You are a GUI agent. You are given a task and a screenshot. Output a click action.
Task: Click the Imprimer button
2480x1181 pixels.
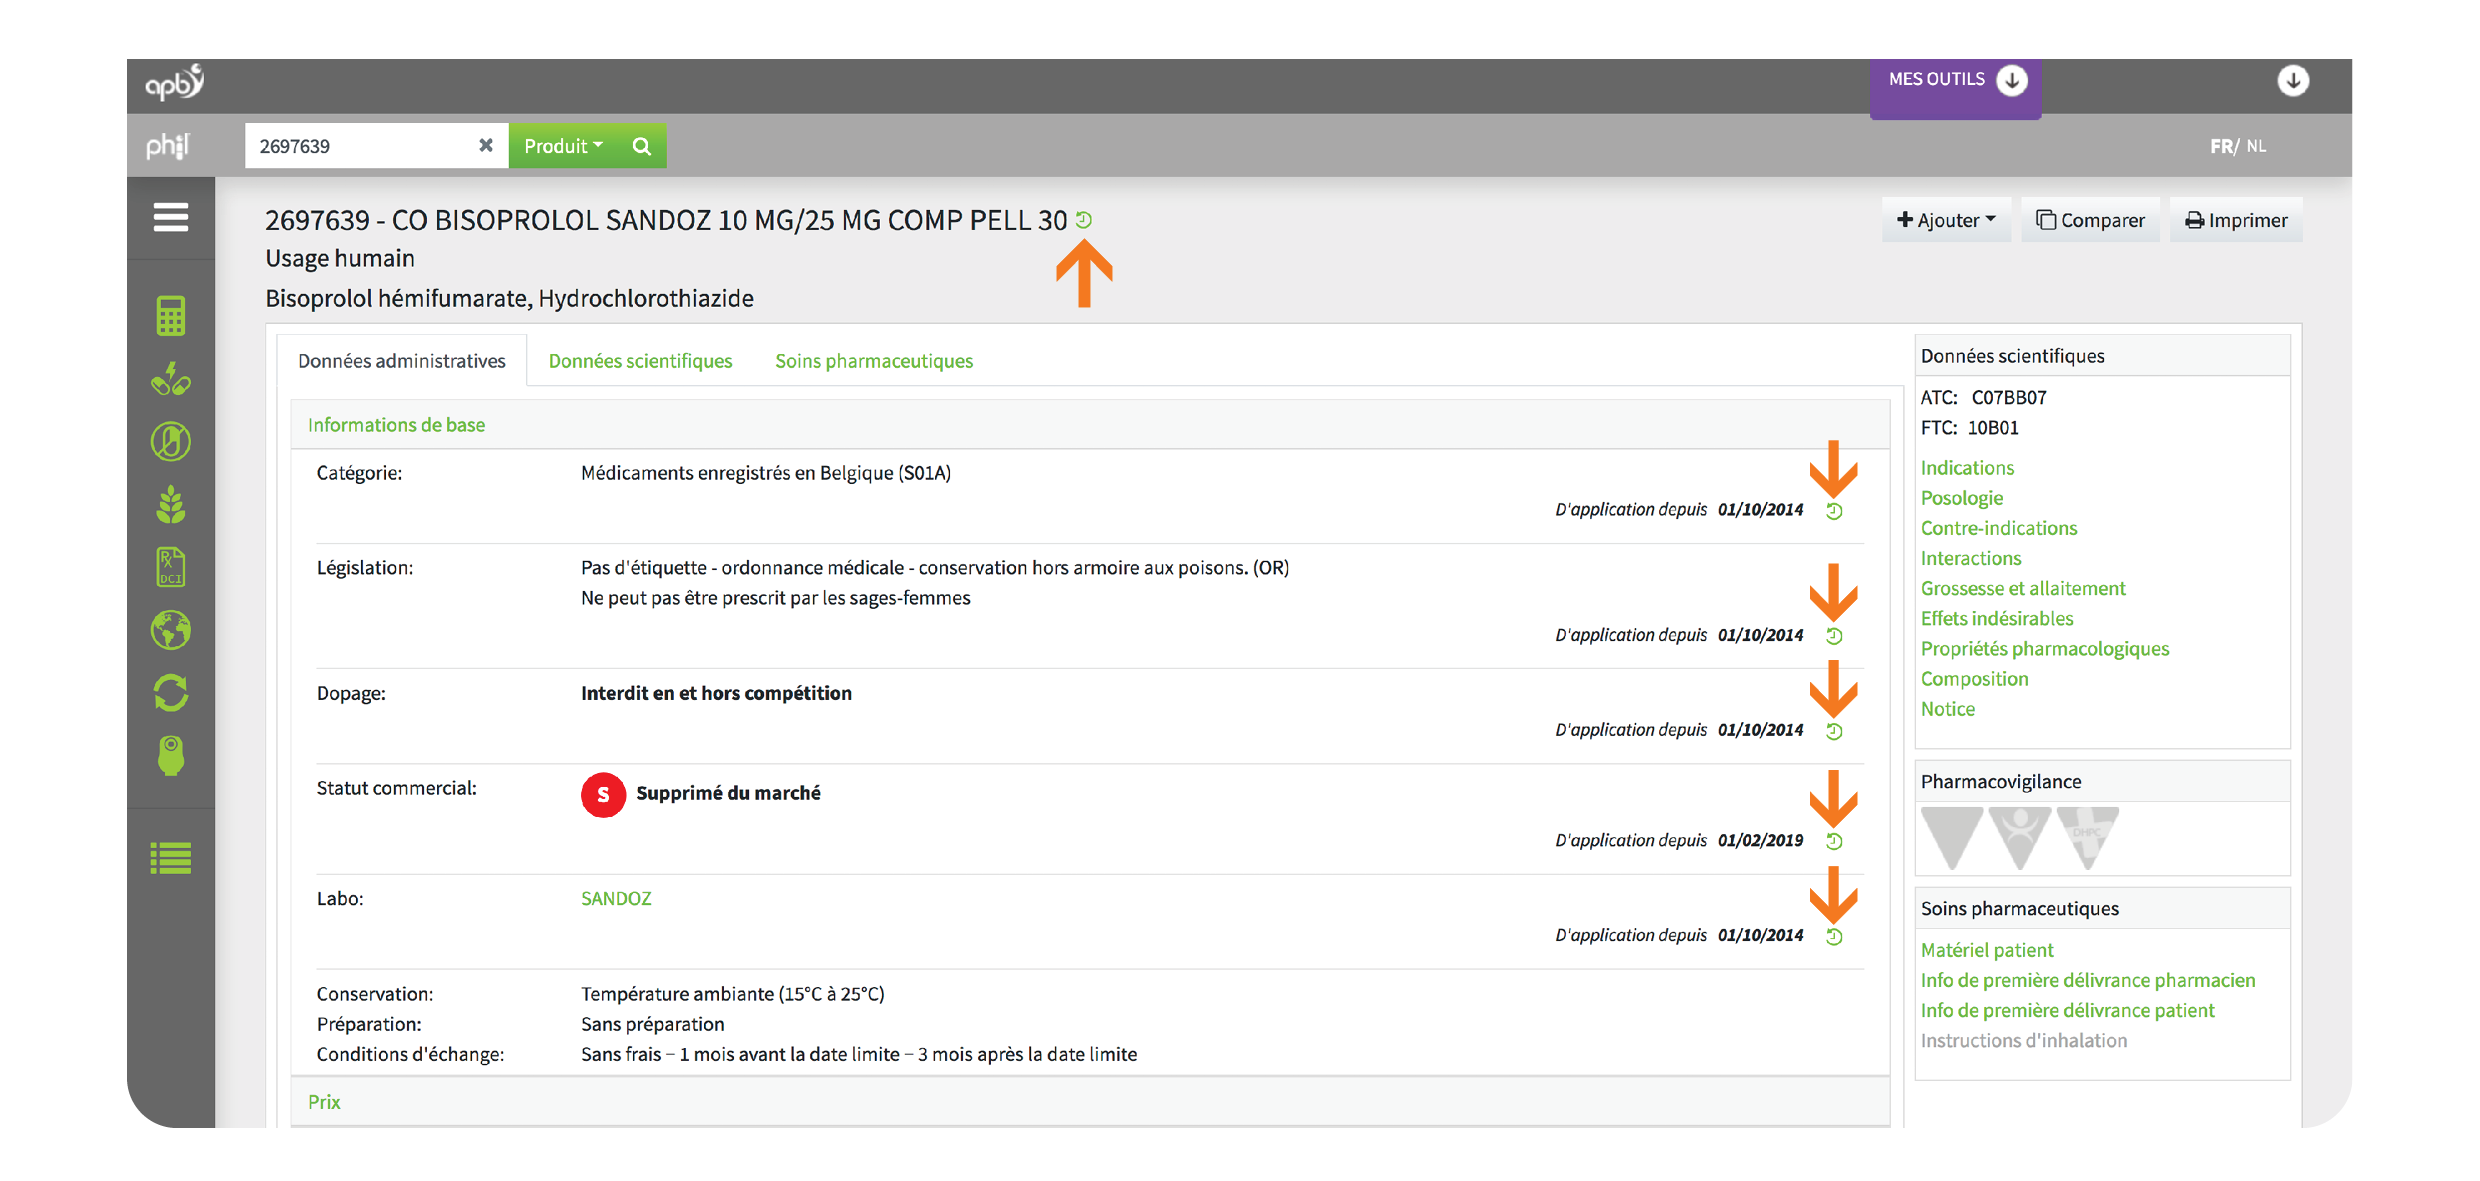[x=2236, y=220]
